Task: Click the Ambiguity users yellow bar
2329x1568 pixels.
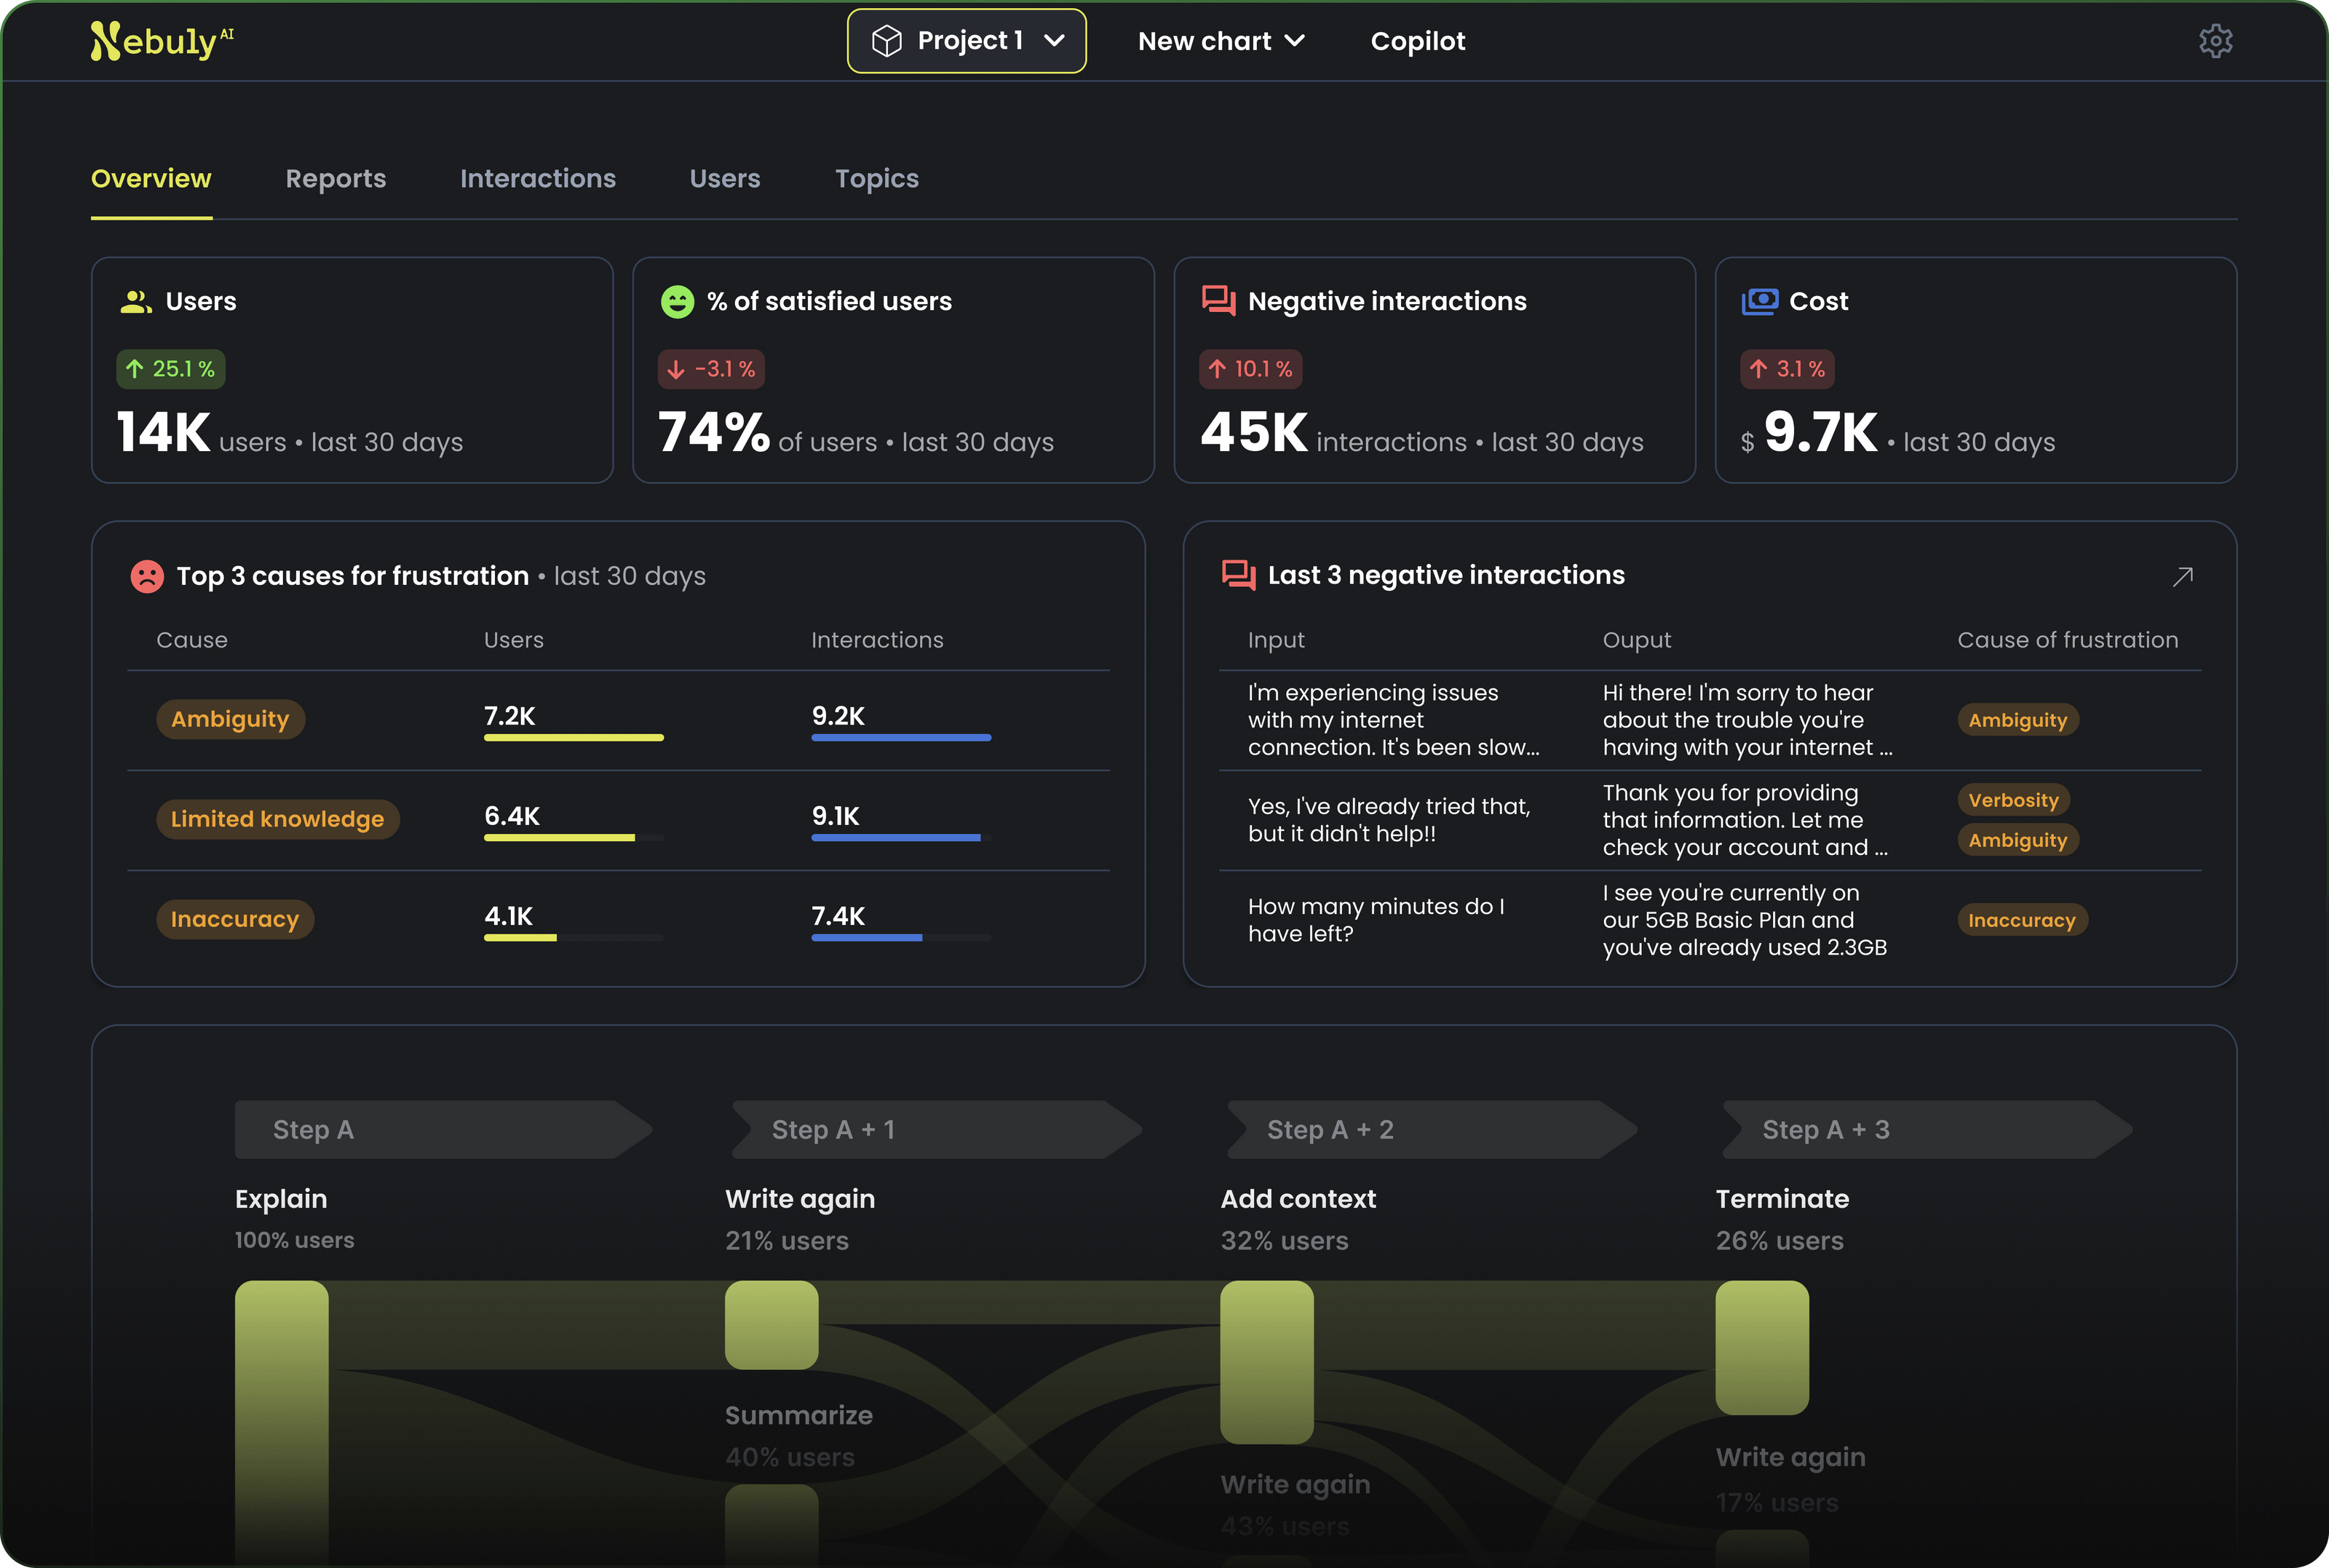Action: click(x=573, y=738)
